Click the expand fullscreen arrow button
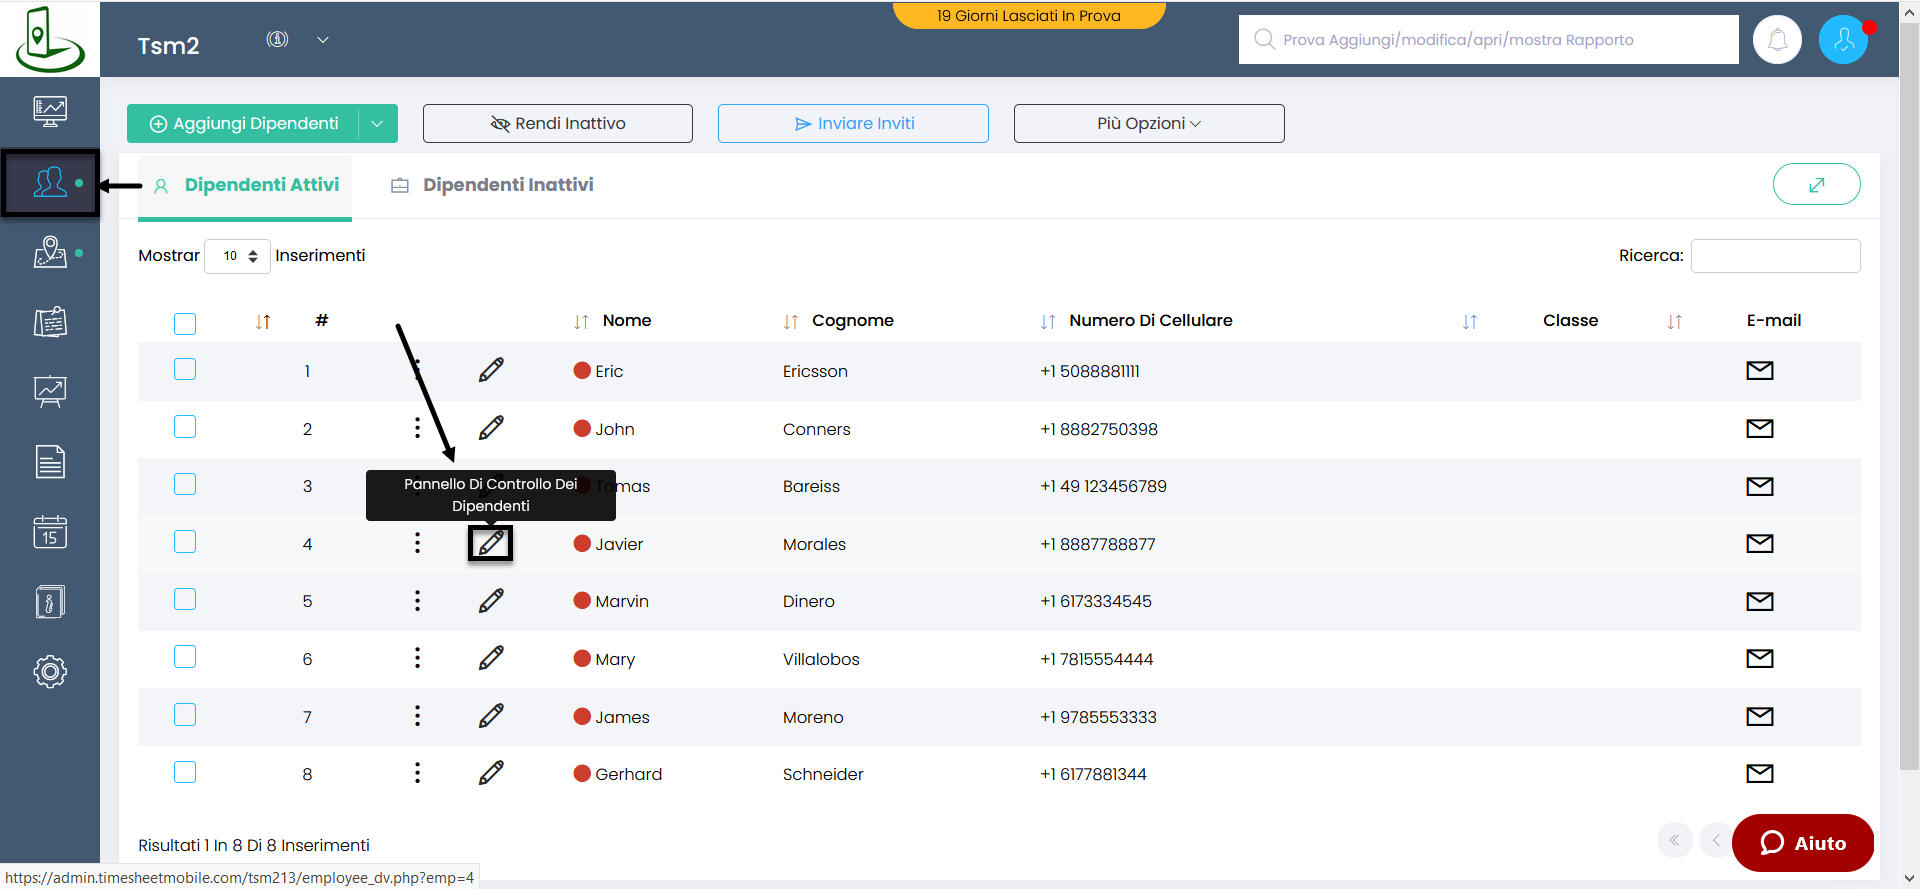1920x889 pixels. 1816,185
